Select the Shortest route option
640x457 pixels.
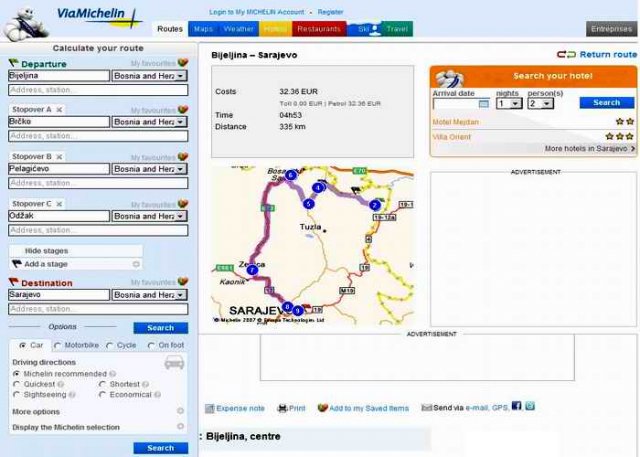[102, 384]
